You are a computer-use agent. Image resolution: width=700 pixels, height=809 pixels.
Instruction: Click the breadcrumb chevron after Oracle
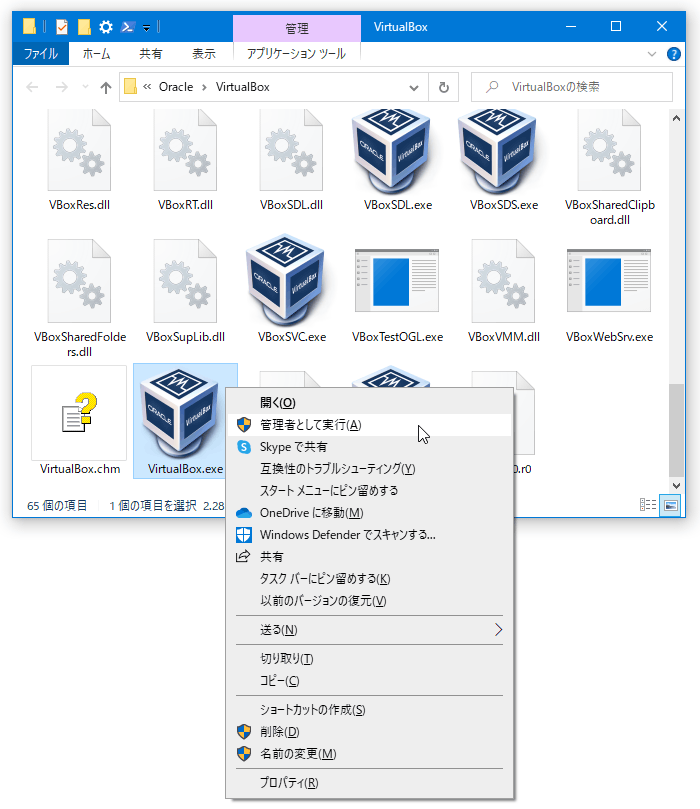(205, 87)
